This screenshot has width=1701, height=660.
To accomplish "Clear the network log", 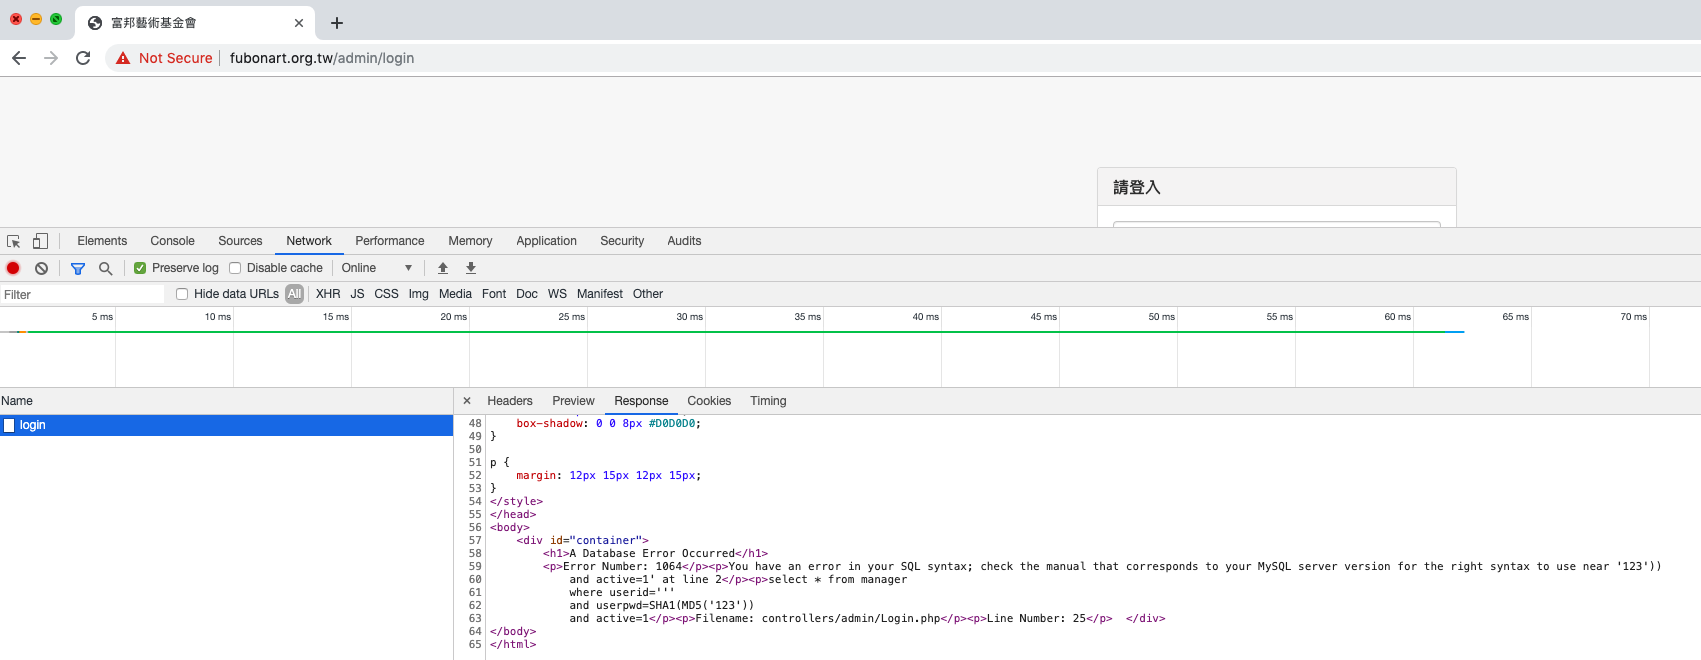I will (x=41, y=268).
